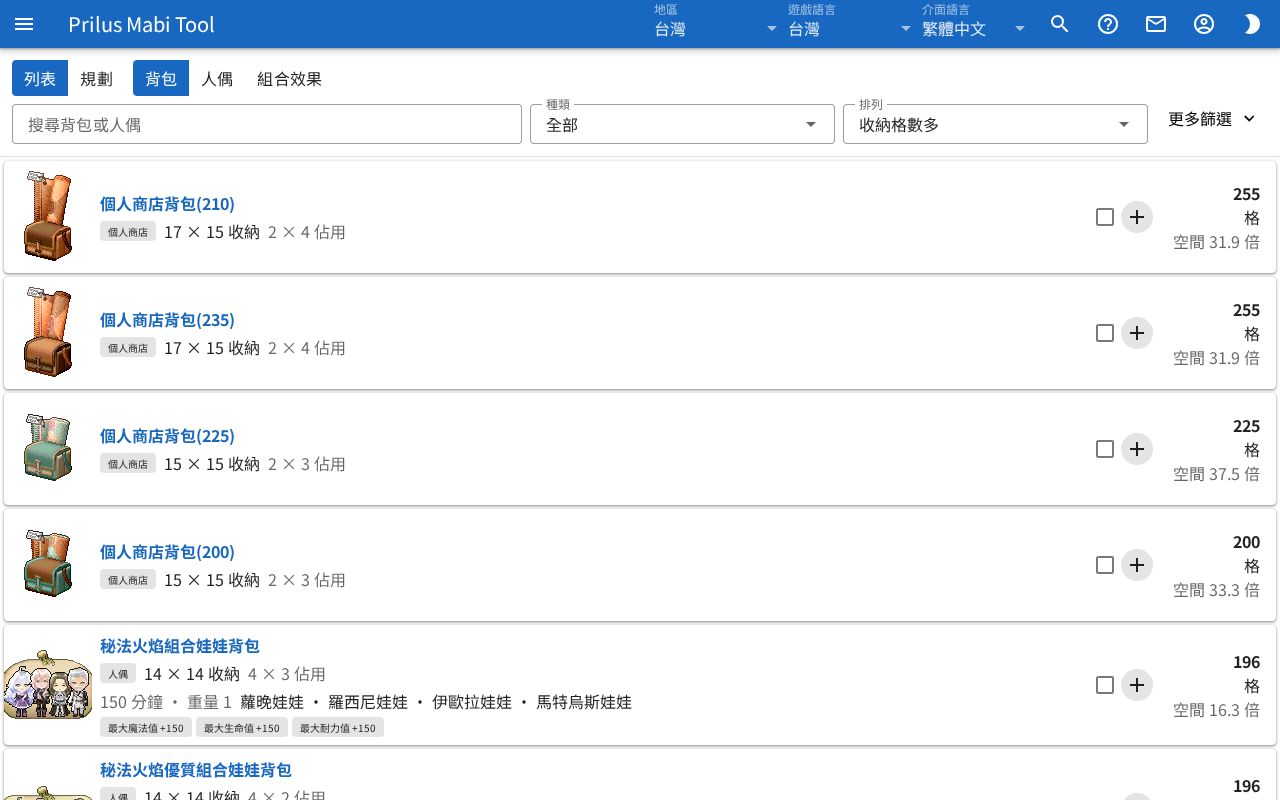Screen dimensions: 1280x800
Task: Click the 個人商店背包(225) green bag thumbnail
Action: pos(48,447)
